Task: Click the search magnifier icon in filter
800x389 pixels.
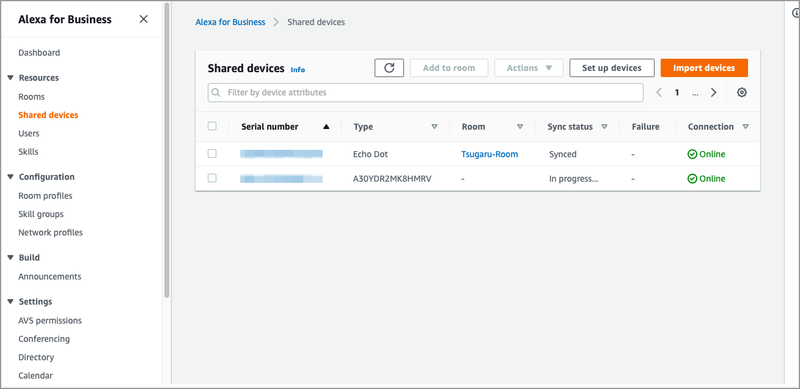Action: tap(216, 93)
